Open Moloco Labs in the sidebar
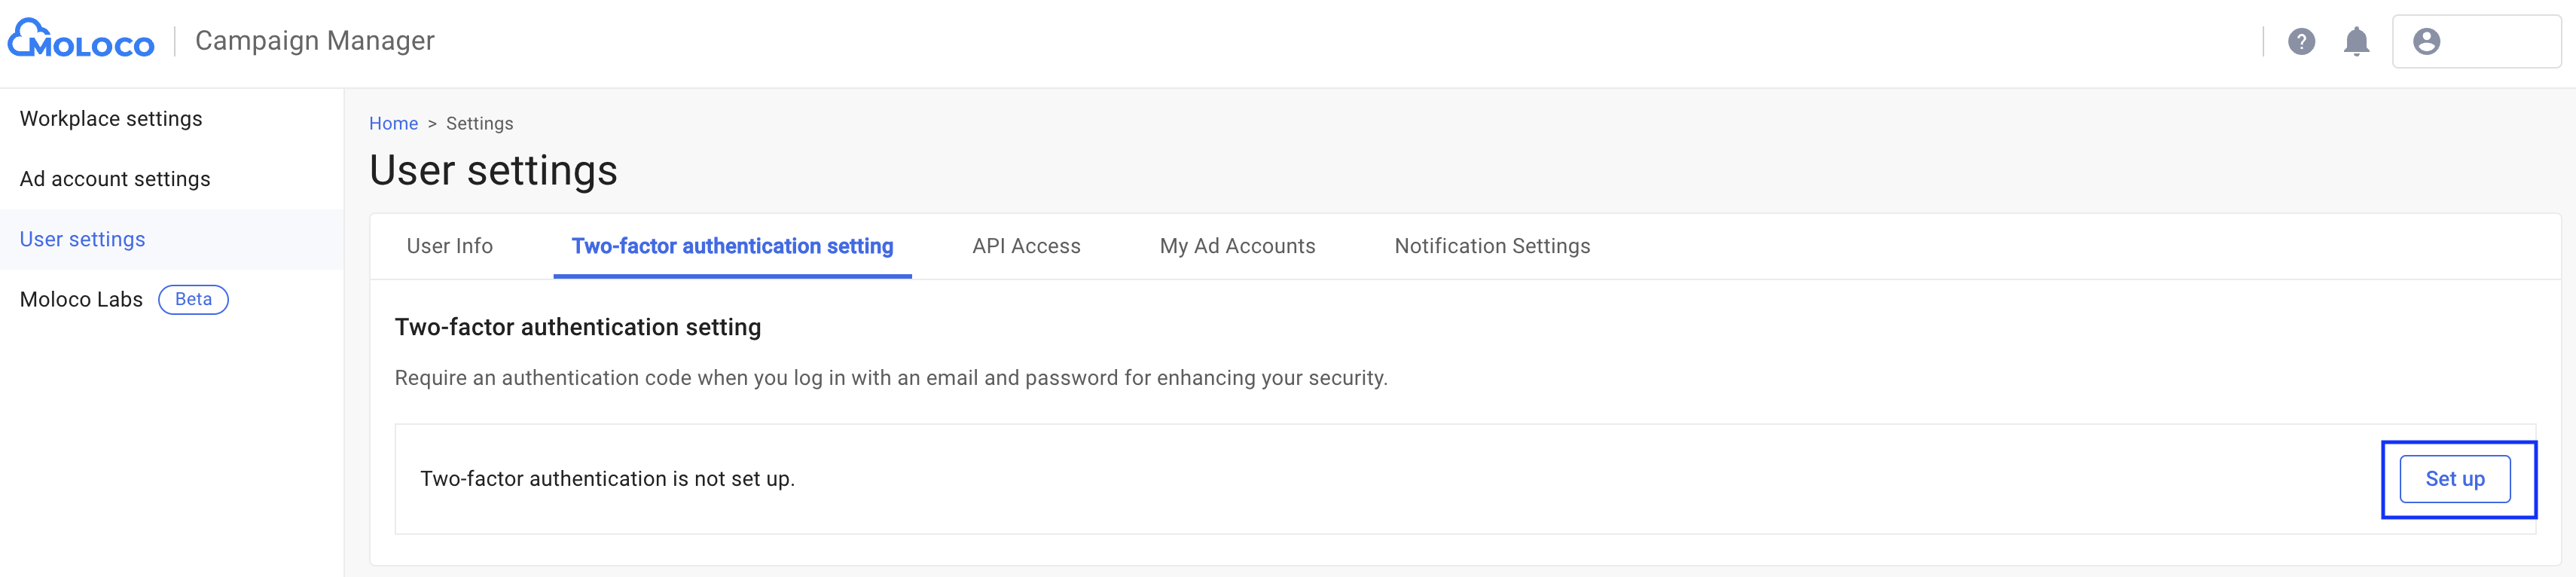2576x577 pixels. [81, 299]
